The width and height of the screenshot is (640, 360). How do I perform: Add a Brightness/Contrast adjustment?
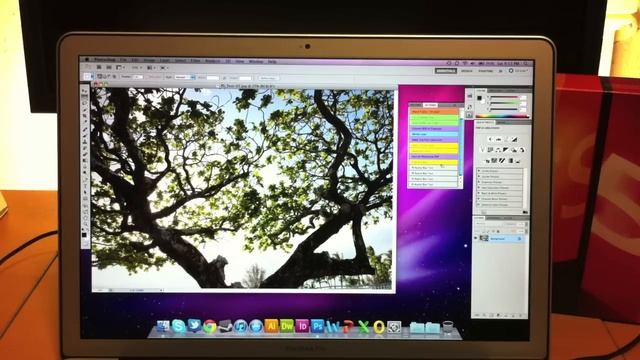click(490, 139)
